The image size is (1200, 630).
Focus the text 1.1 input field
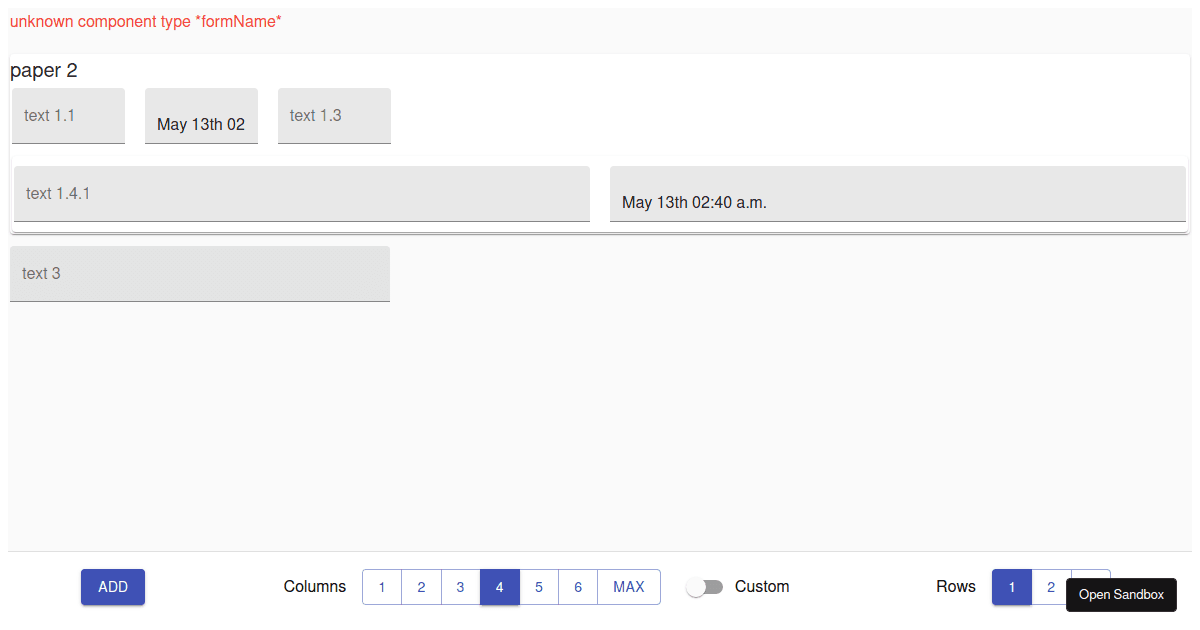pyautogui.click(x=68, y=116)
